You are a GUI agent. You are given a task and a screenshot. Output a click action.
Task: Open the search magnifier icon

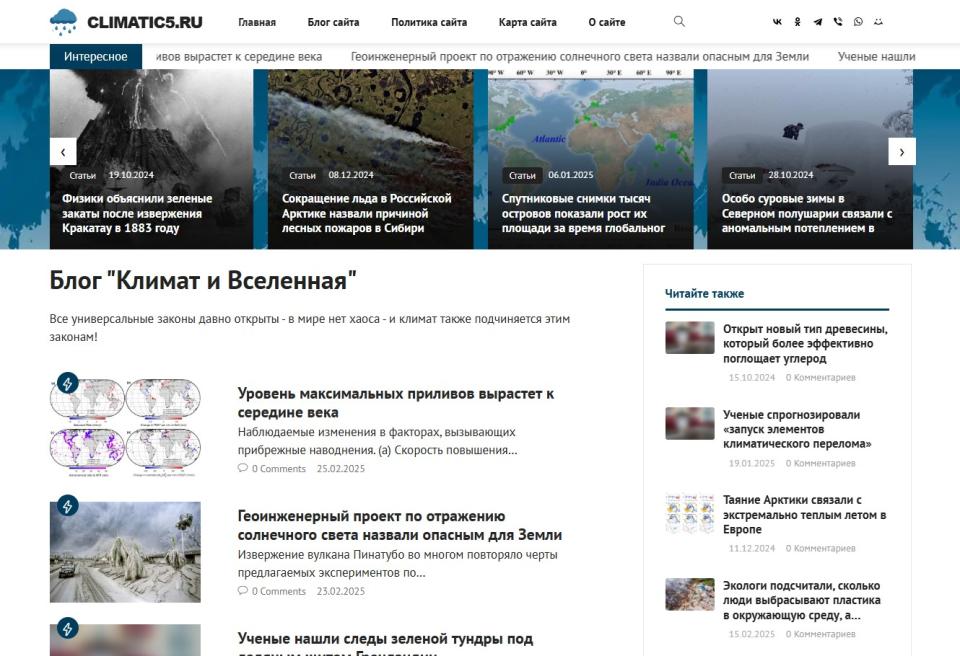(x=679, y=21)
